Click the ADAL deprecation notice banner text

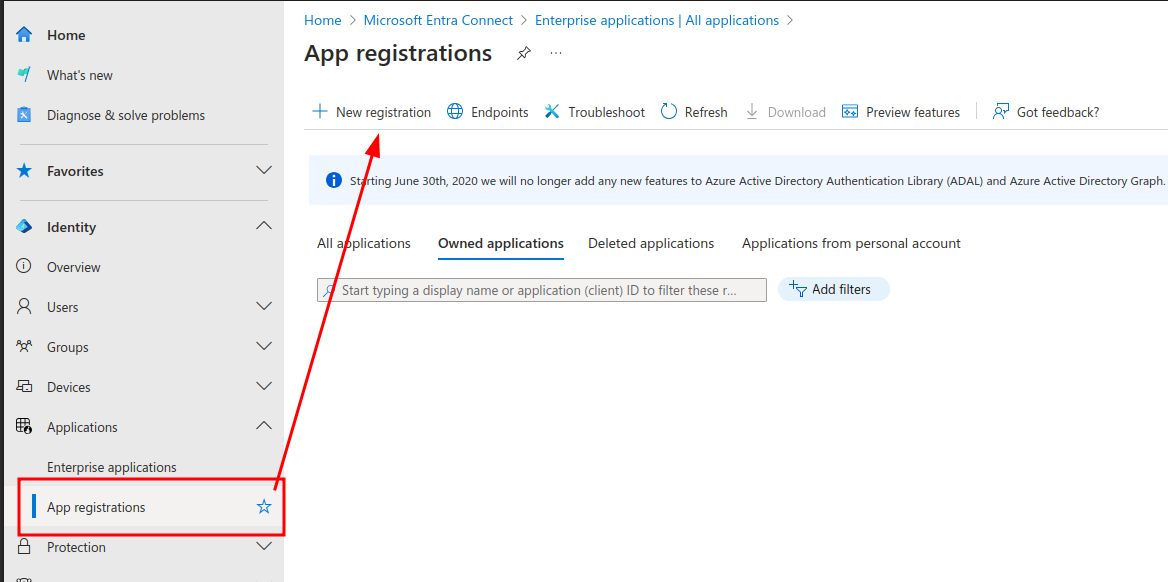[x=757, y=180]
